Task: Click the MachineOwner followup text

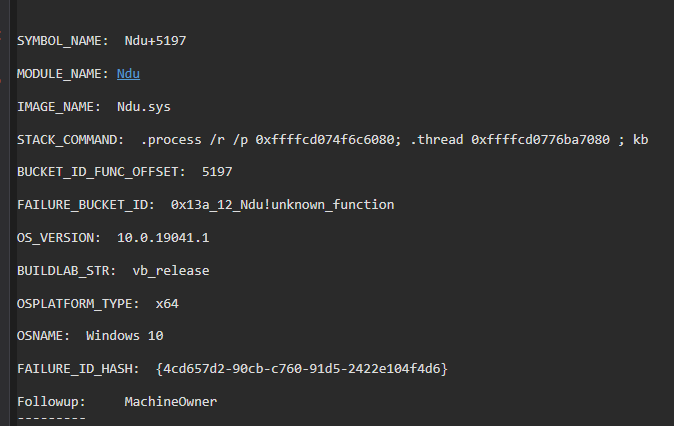Action: pyautogui.click(x=170, y=402)
